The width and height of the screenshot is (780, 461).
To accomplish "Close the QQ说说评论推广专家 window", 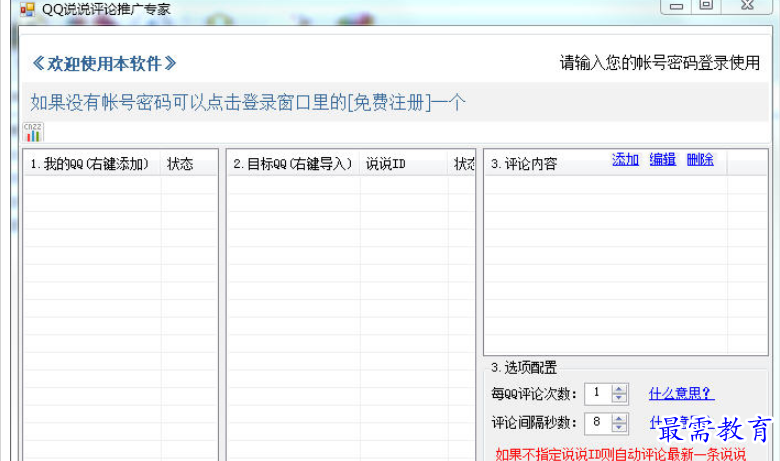I will point(747,6).
